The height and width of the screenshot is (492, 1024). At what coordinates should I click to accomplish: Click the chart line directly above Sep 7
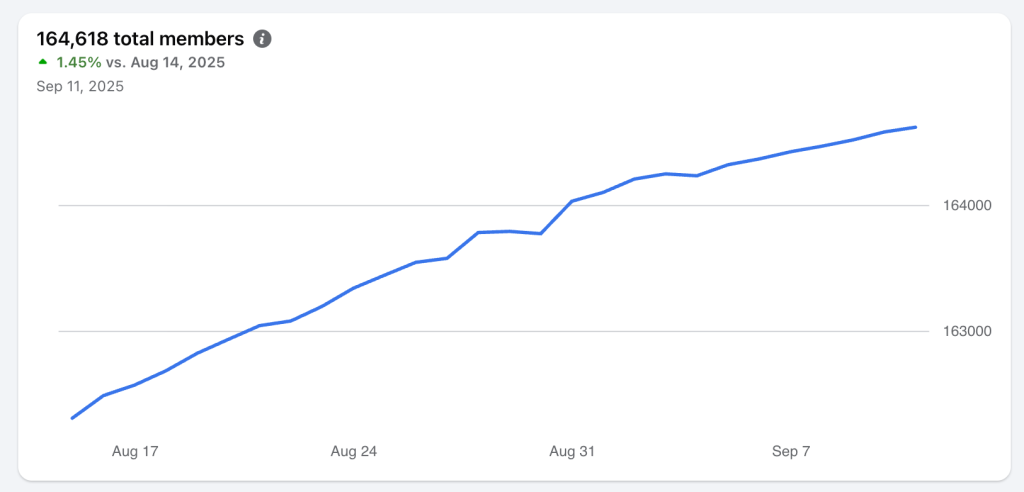tap(791, 152)
